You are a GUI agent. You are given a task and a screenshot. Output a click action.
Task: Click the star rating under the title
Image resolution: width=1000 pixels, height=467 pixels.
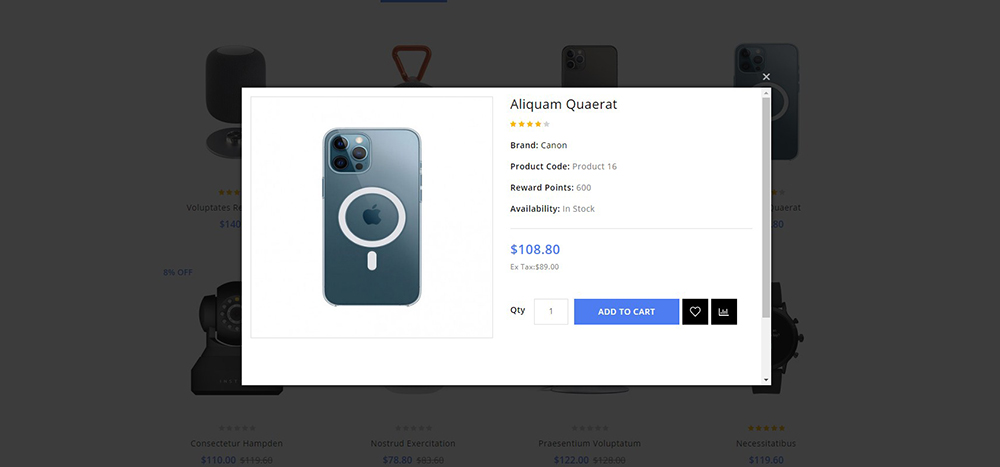[530, 125]
